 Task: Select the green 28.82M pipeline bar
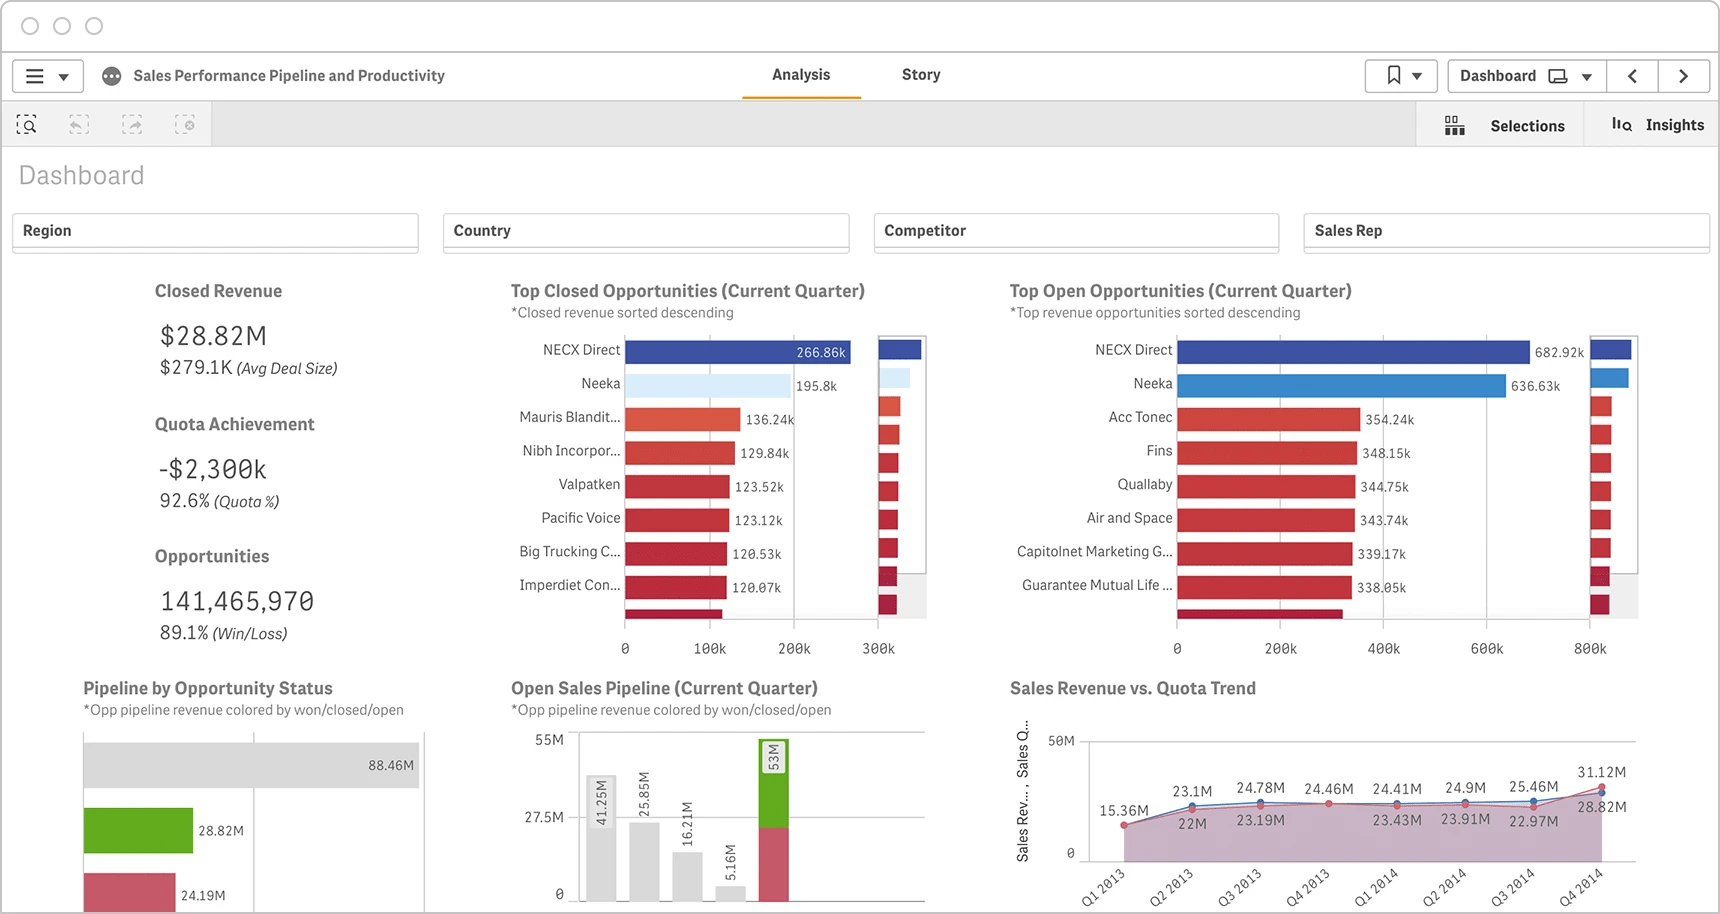point(138,831)
